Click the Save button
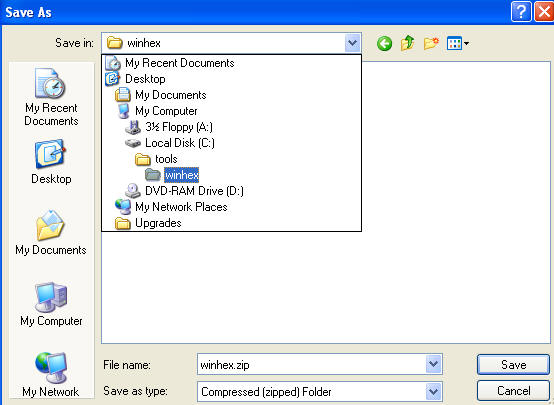 pyautogui.click(x=513, y=364)
